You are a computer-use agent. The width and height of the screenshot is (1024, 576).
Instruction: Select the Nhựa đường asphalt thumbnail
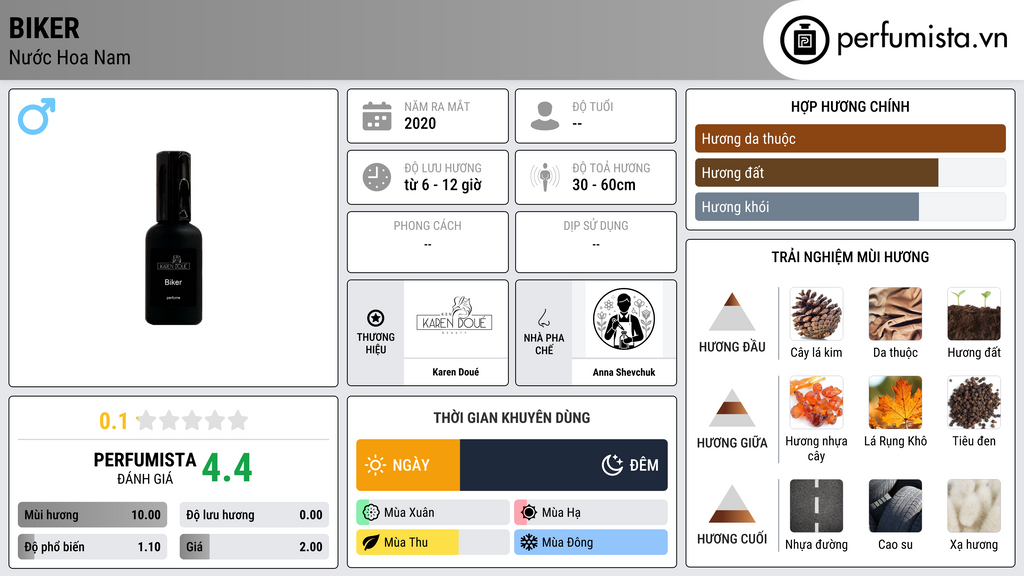pos(816,506)
